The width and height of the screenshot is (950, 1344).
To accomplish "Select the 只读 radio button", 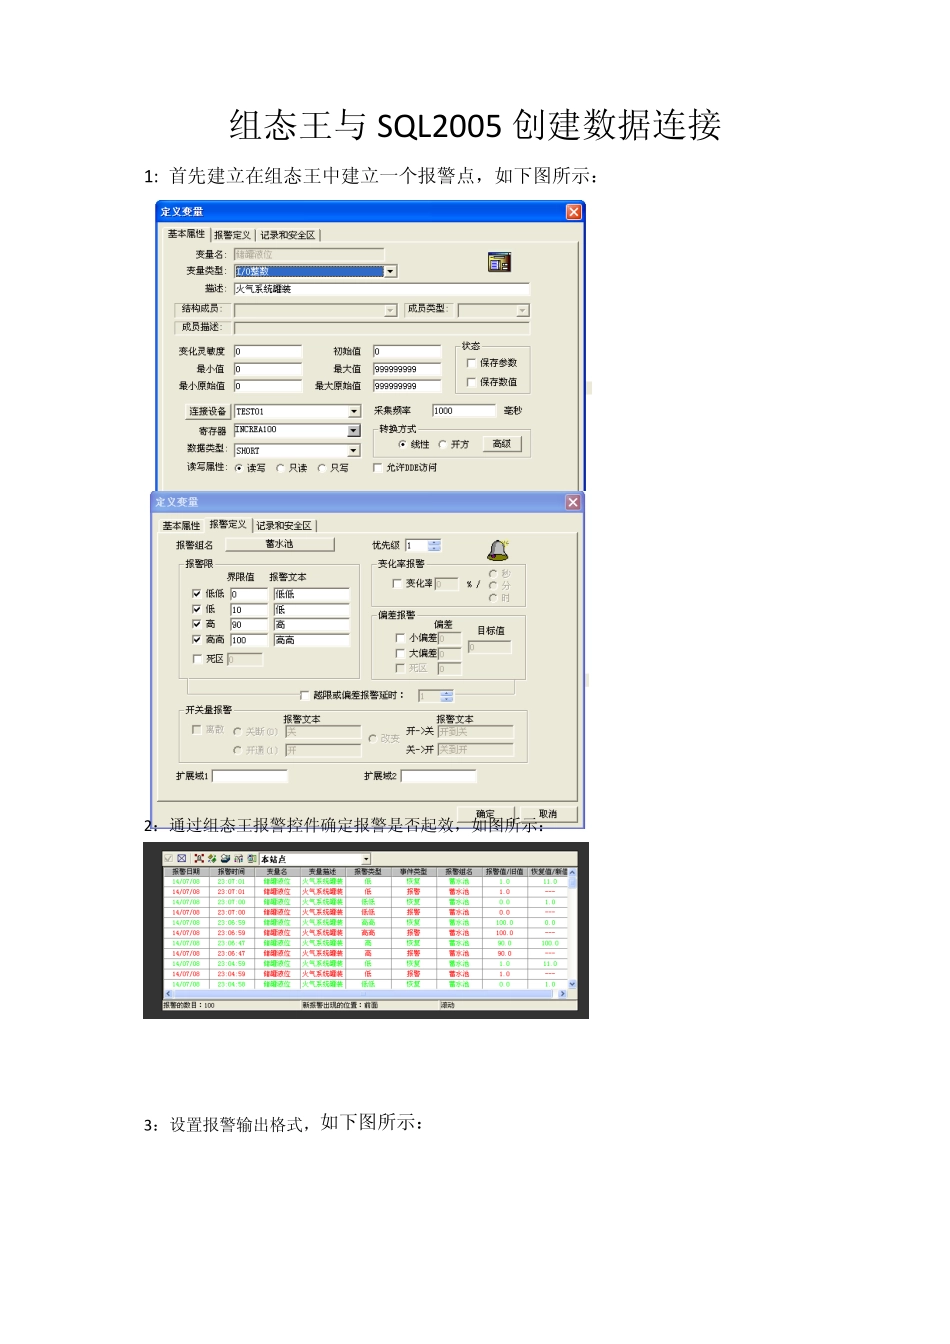I will [281, 468].
